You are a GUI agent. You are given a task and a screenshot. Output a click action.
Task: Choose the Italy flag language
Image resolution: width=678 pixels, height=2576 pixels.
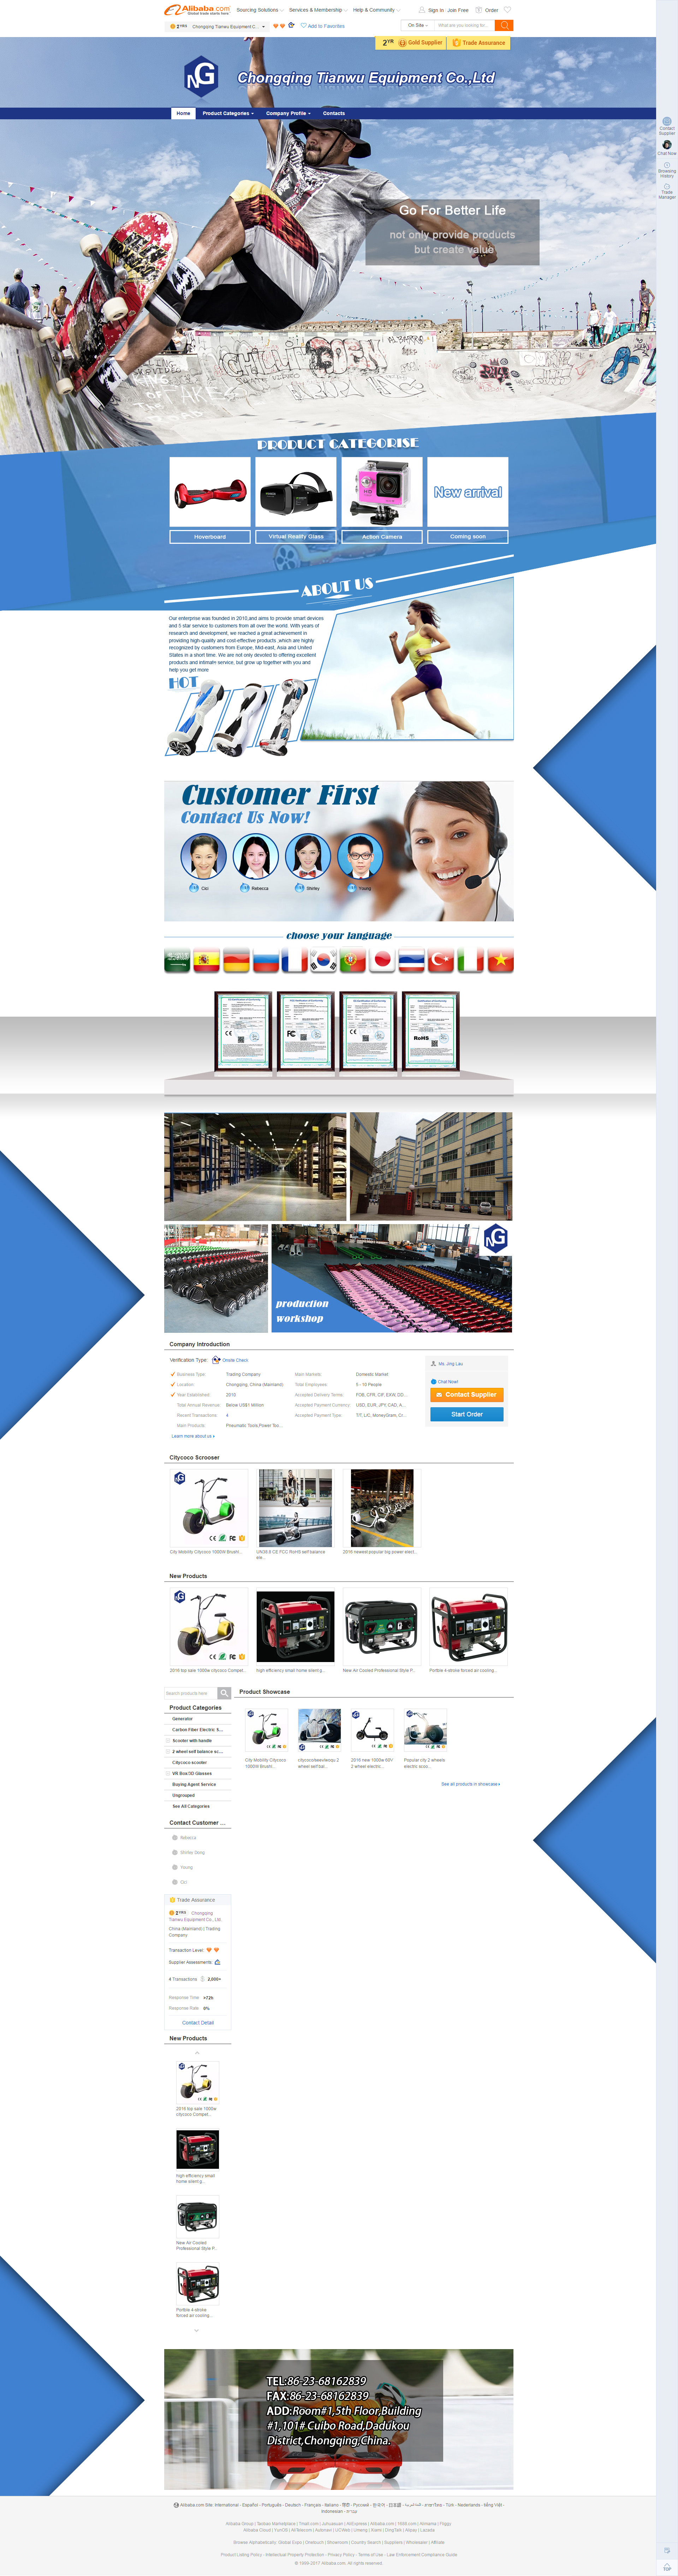471,960
